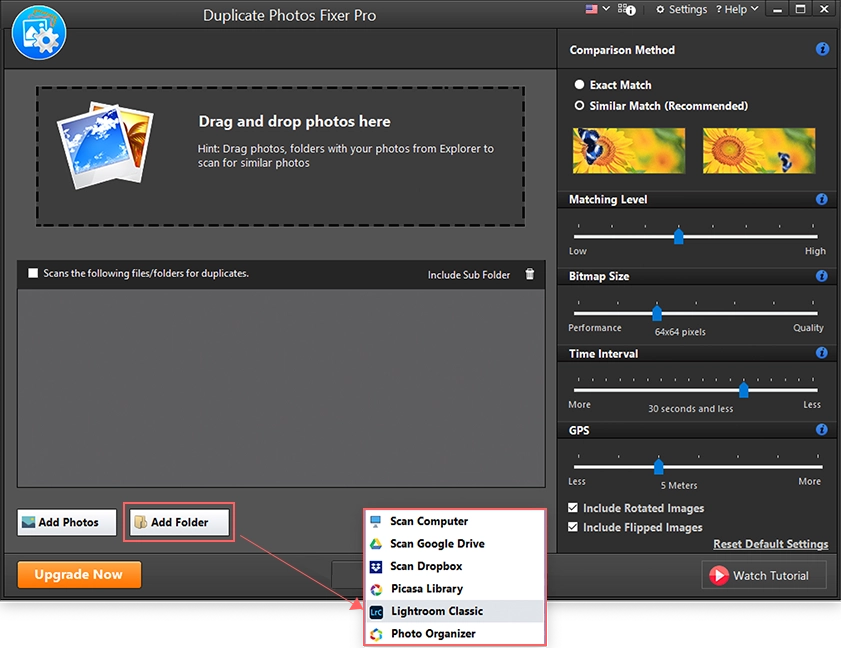Click the Matching Level slider handle

click(x=678, y=236)
